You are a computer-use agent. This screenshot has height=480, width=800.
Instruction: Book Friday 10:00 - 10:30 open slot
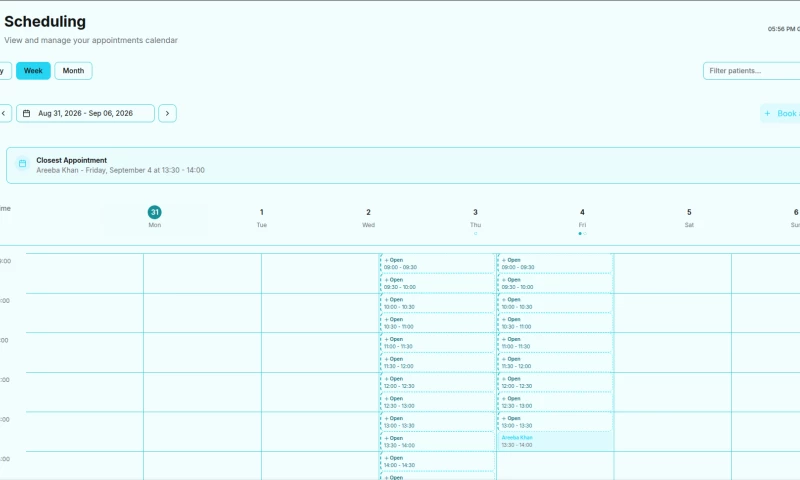coord(555,303)
